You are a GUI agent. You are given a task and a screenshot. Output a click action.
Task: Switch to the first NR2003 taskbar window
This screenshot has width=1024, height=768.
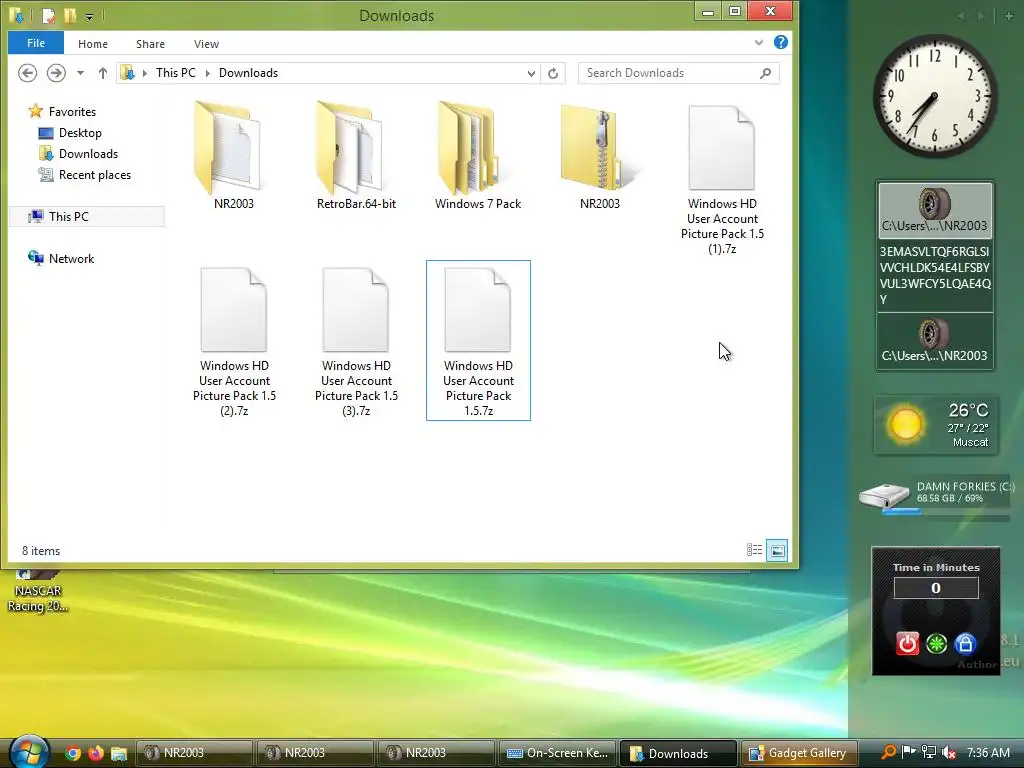coord(194,753)
